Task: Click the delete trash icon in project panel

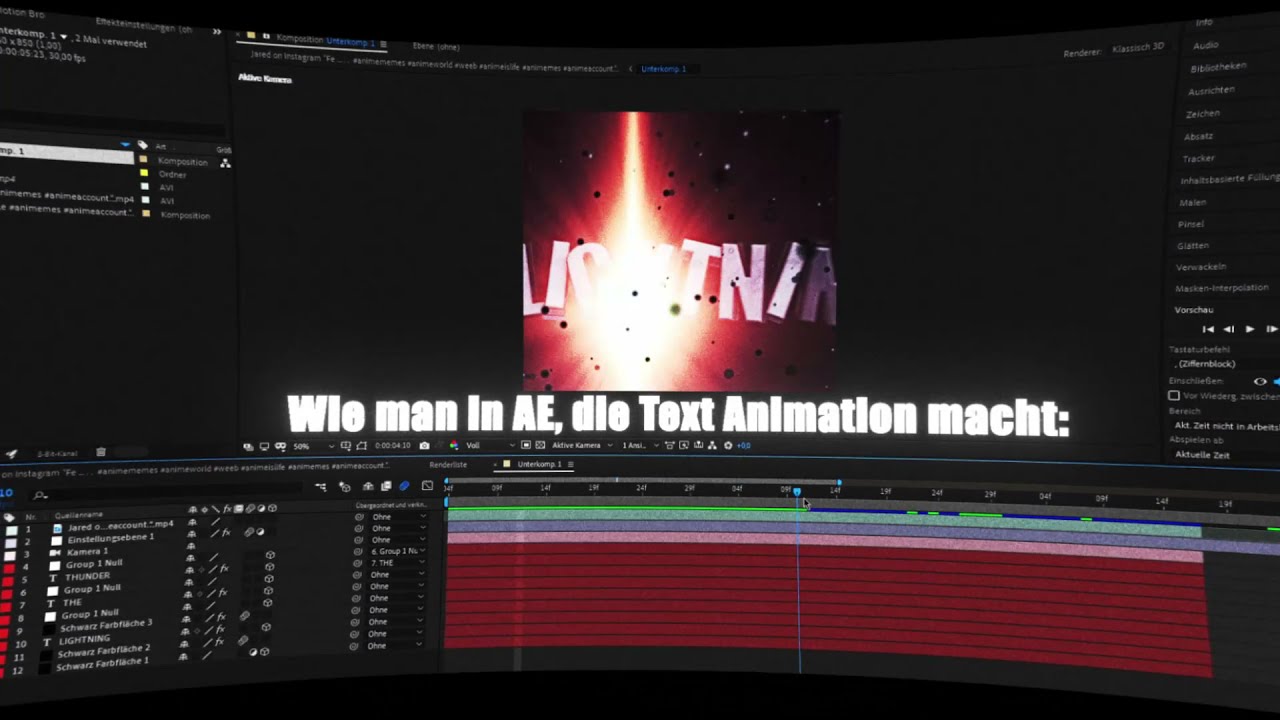Action: click(101, 452)
